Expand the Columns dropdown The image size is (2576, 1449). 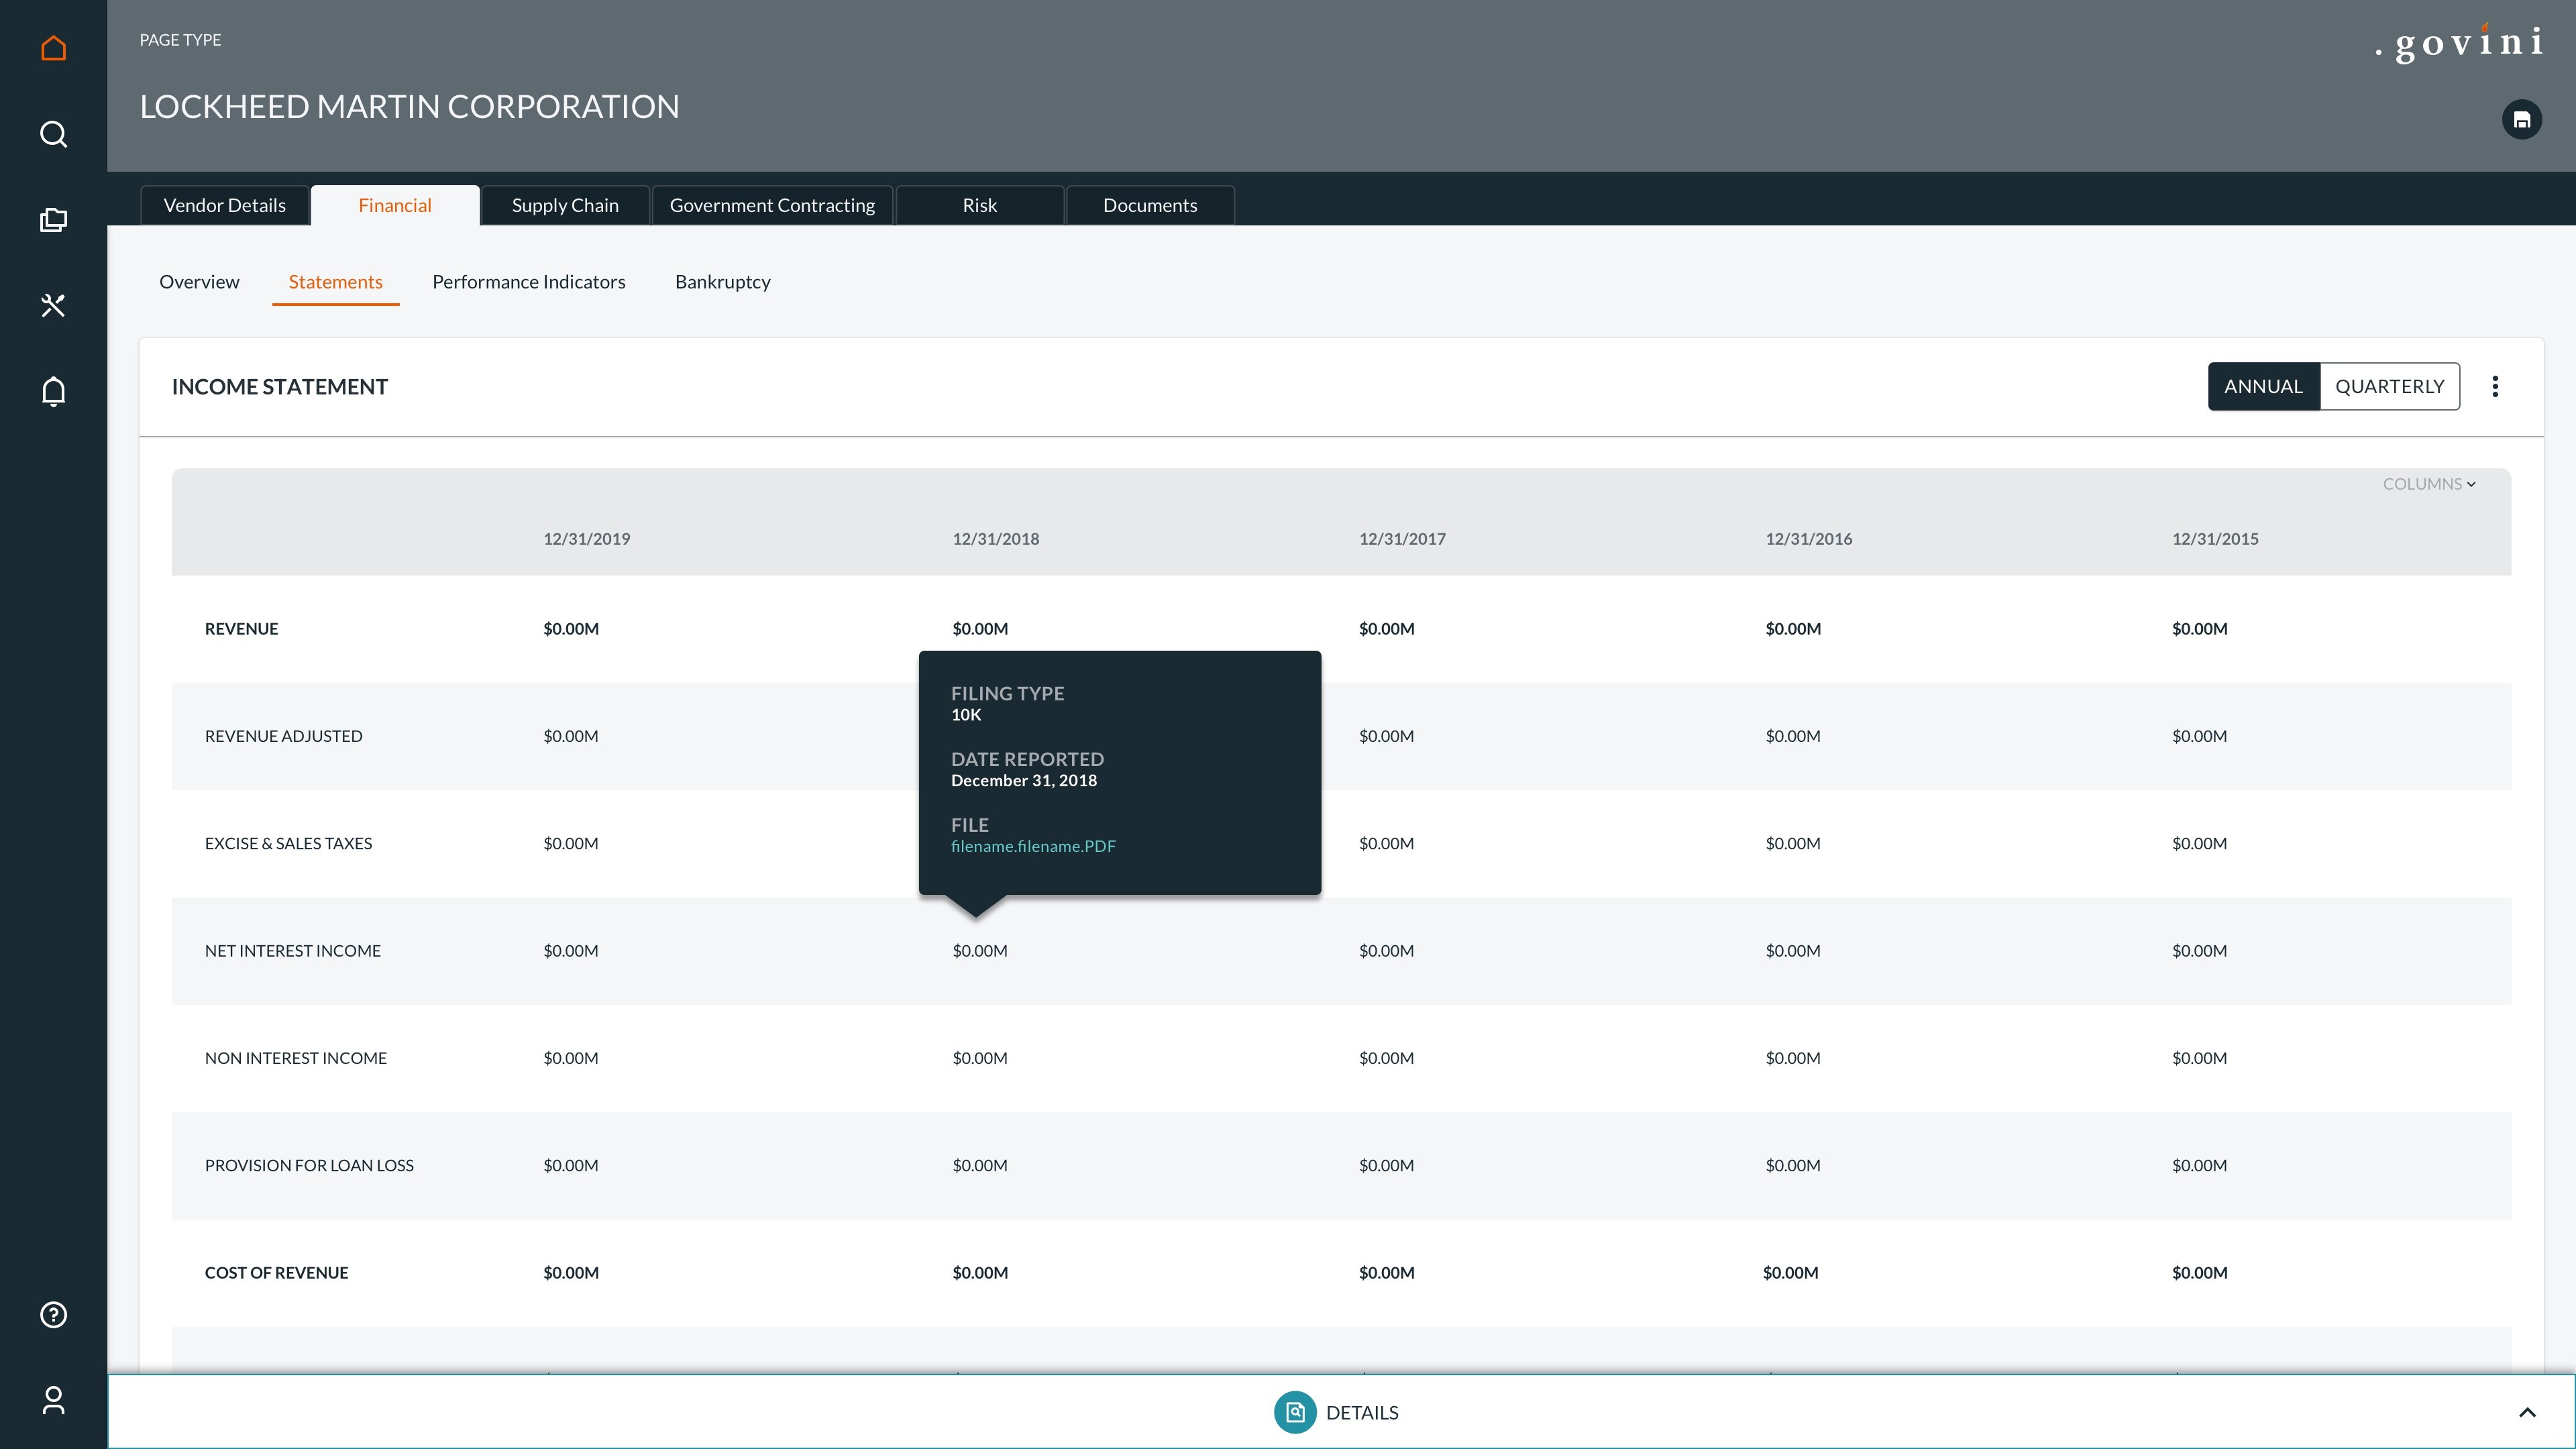point(2429,484)
